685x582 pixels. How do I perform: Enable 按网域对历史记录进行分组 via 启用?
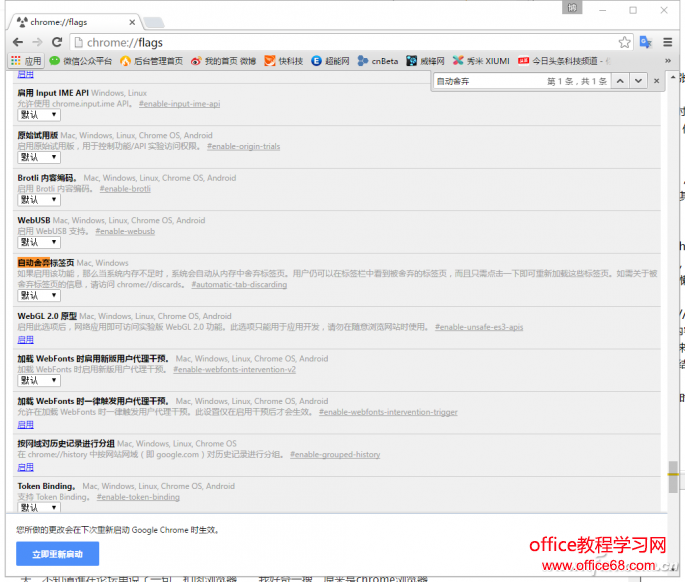(25, 467)
